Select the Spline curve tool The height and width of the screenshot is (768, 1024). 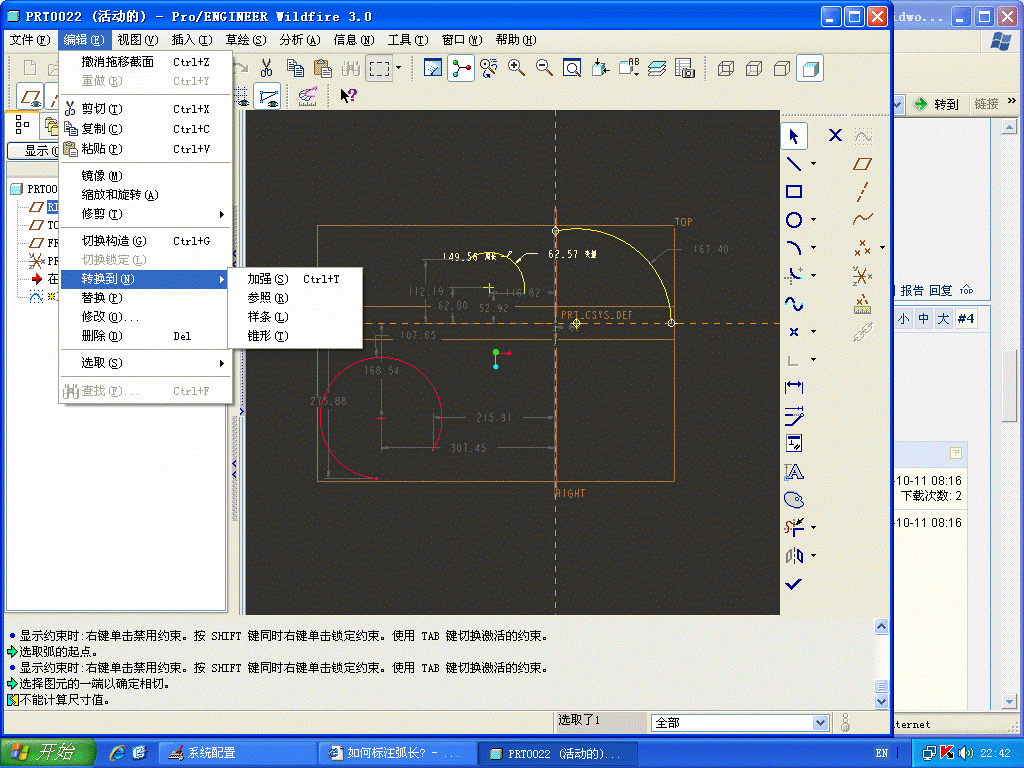(x=793, y=304)
